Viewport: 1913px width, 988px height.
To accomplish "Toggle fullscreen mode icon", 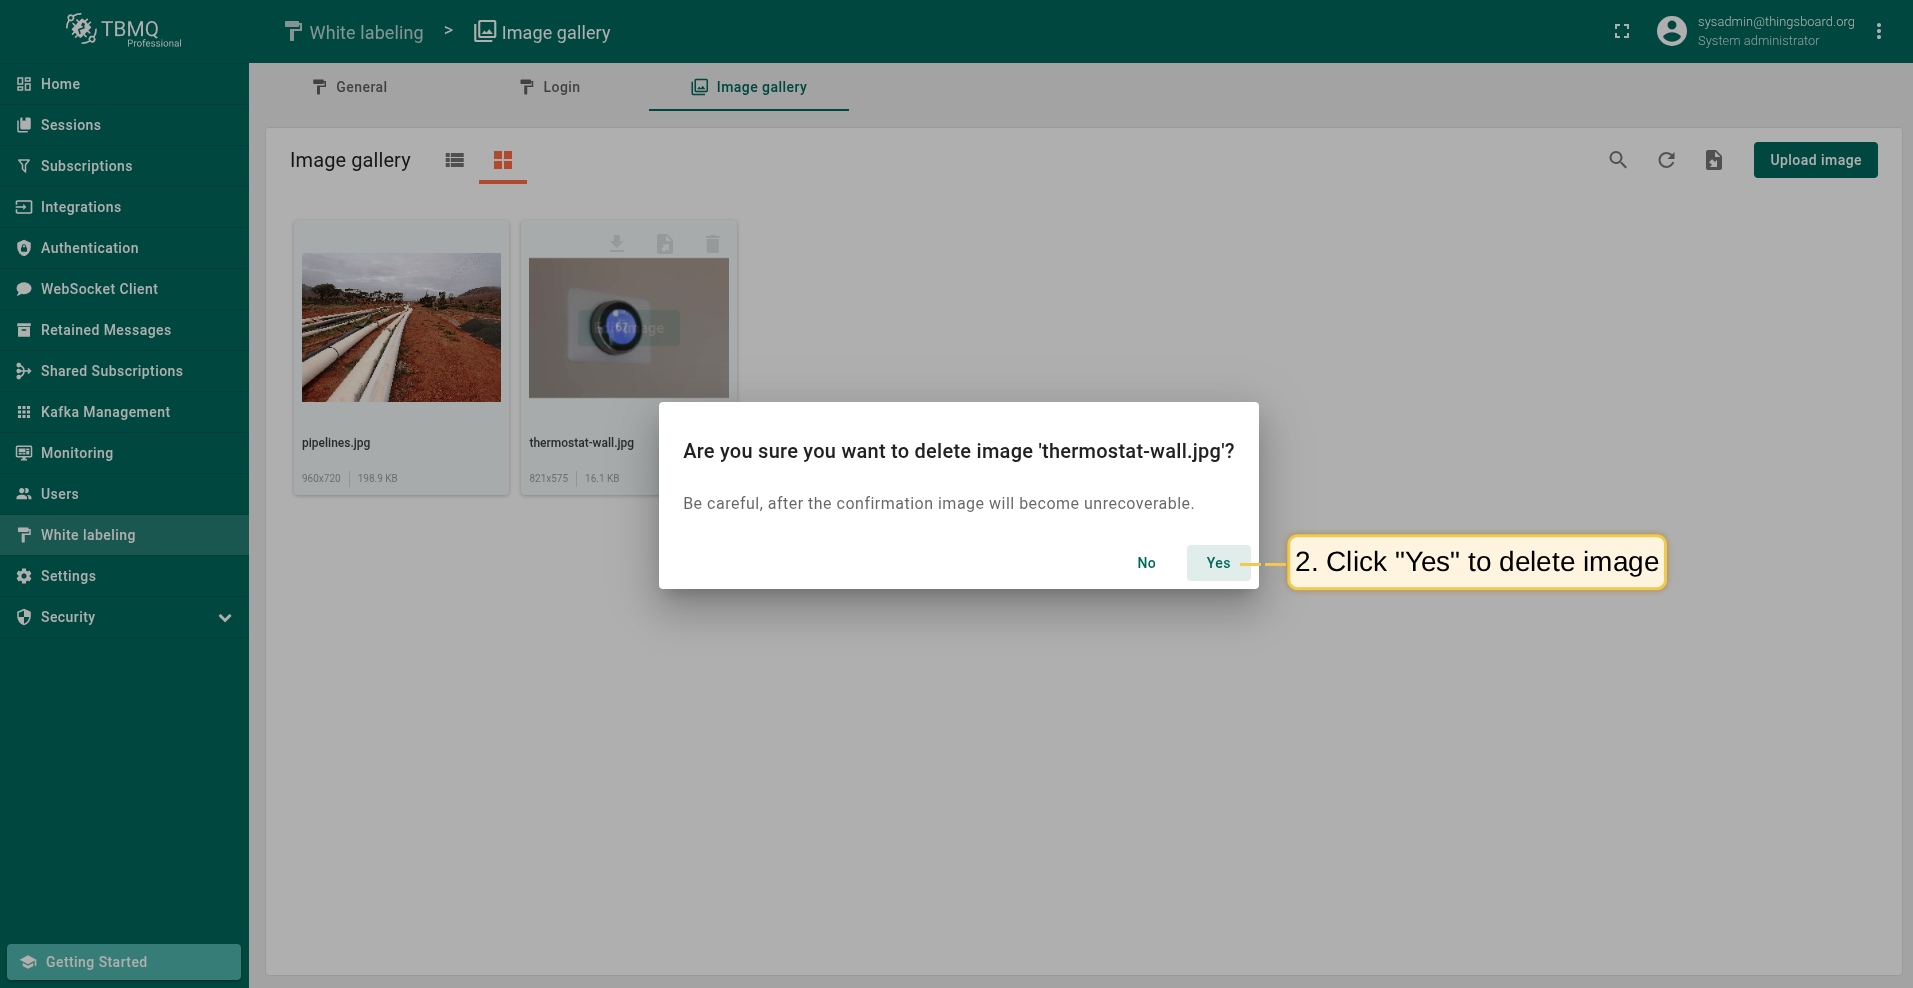I will [x=1621, y=32].
